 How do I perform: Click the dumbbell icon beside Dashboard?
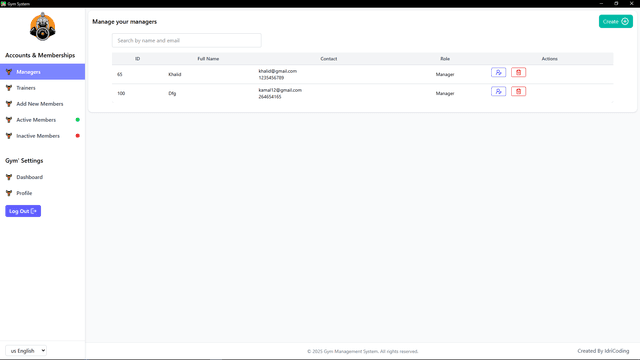tap(9, 177)
